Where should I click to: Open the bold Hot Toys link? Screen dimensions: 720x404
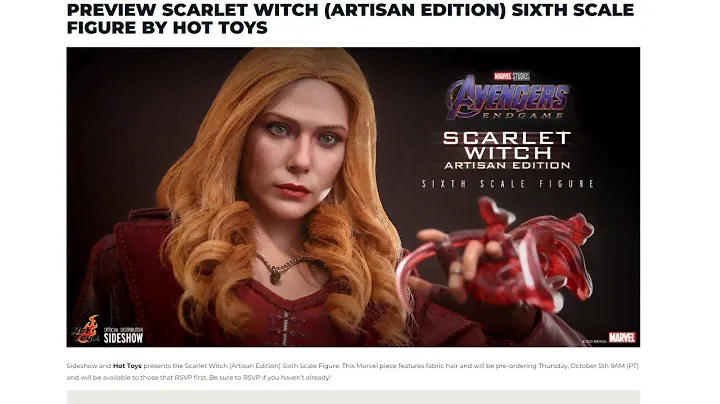point(127,366)
